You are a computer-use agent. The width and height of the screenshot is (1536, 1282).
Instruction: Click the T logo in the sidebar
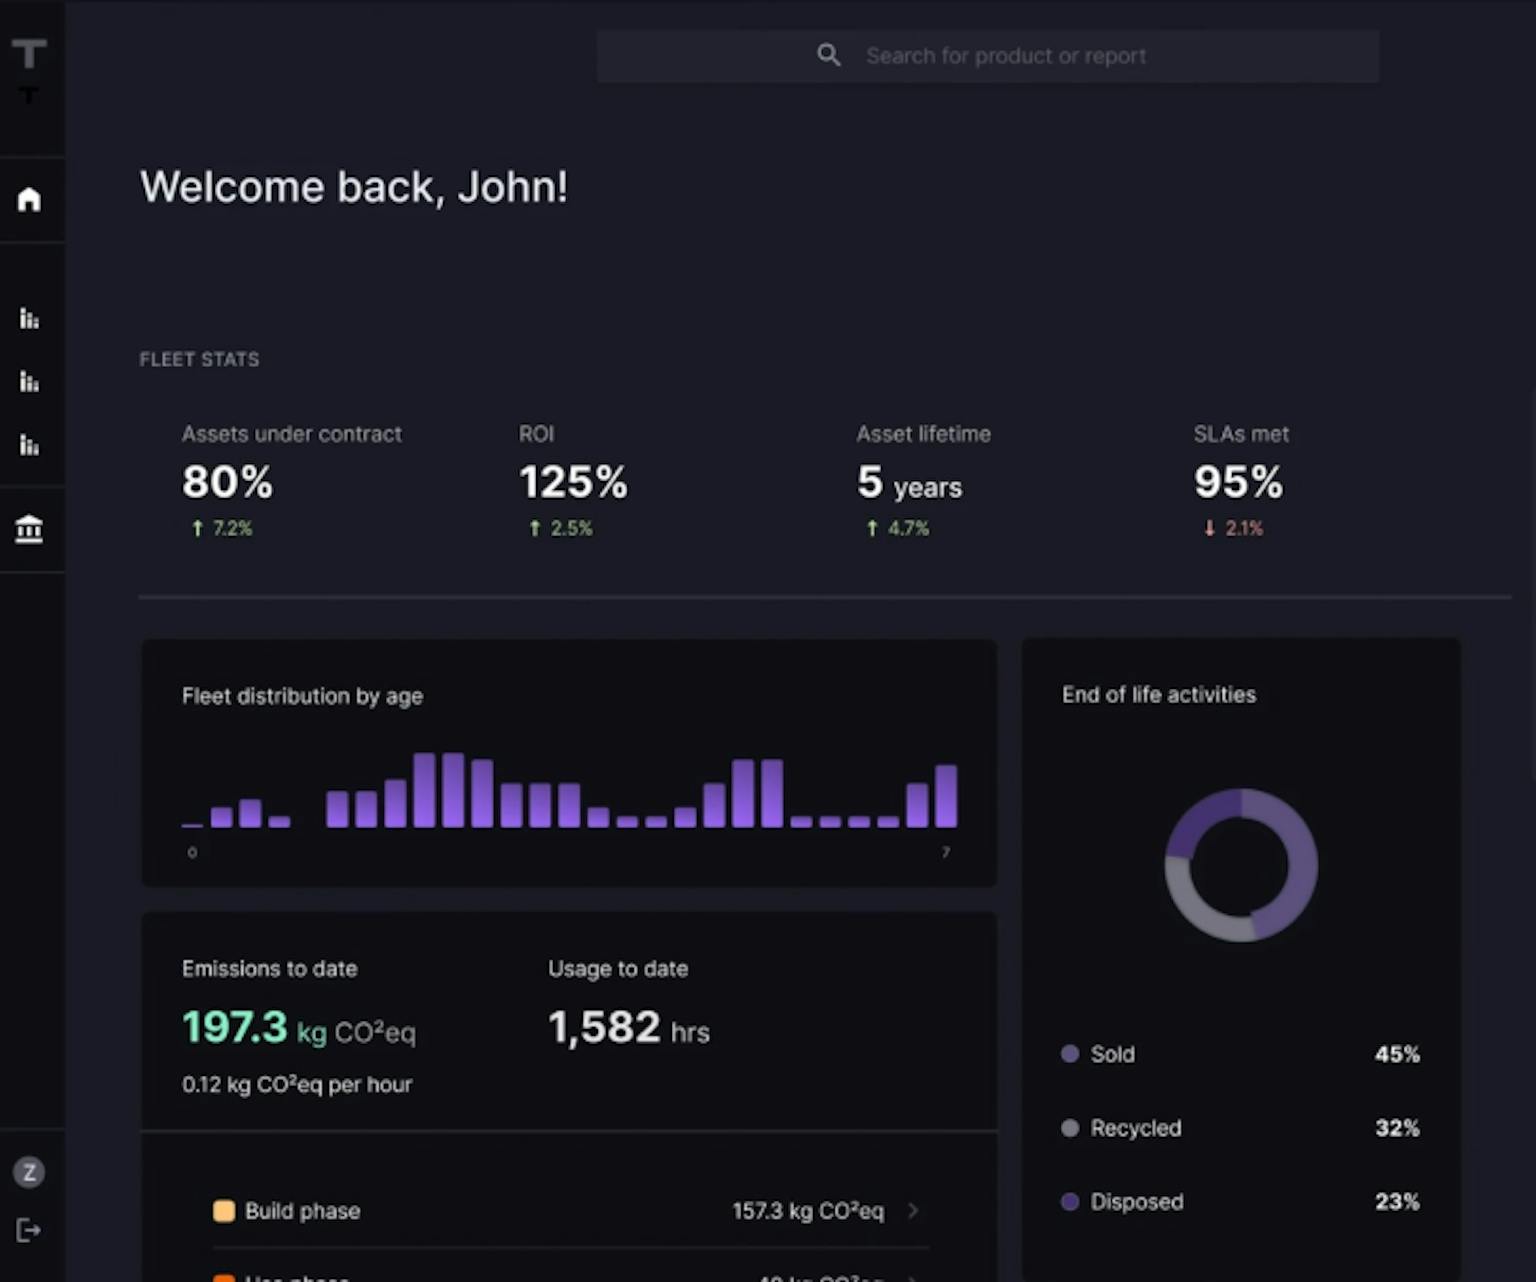[x=29, y=55]
